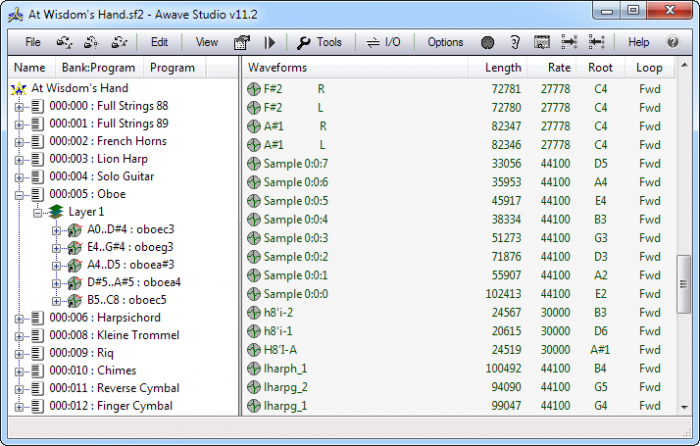Click the green Layer 1 icon

56,212
